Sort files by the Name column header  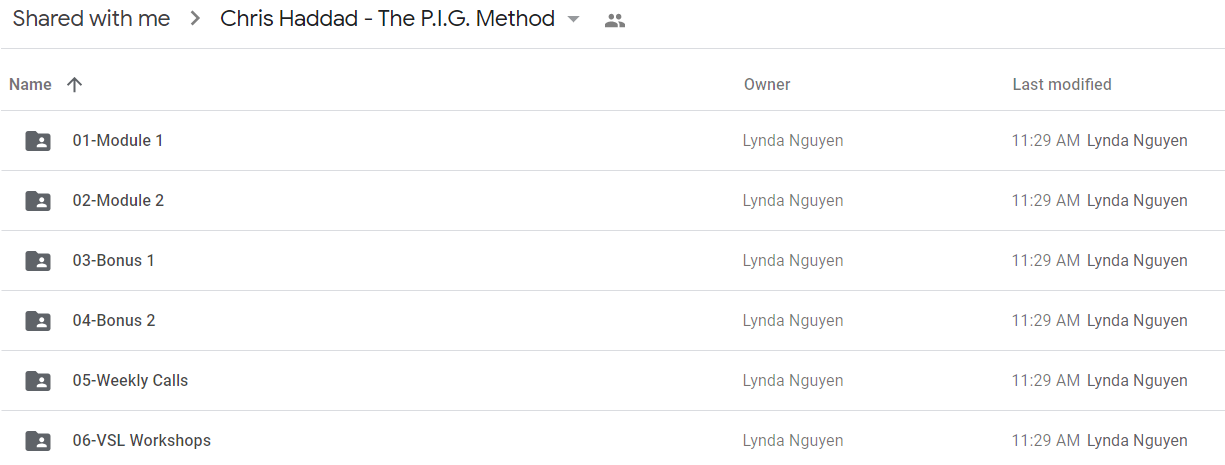(x=30, y=85)
